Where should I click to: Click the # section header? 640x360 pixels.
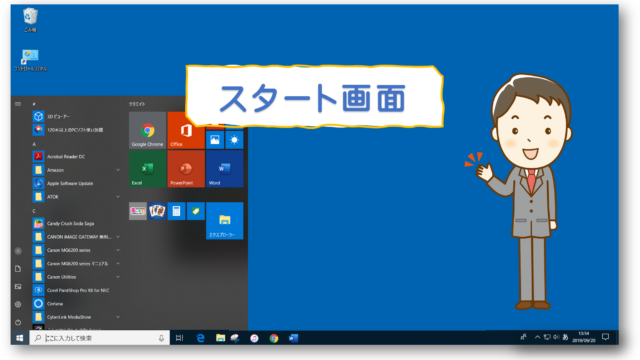34,104
